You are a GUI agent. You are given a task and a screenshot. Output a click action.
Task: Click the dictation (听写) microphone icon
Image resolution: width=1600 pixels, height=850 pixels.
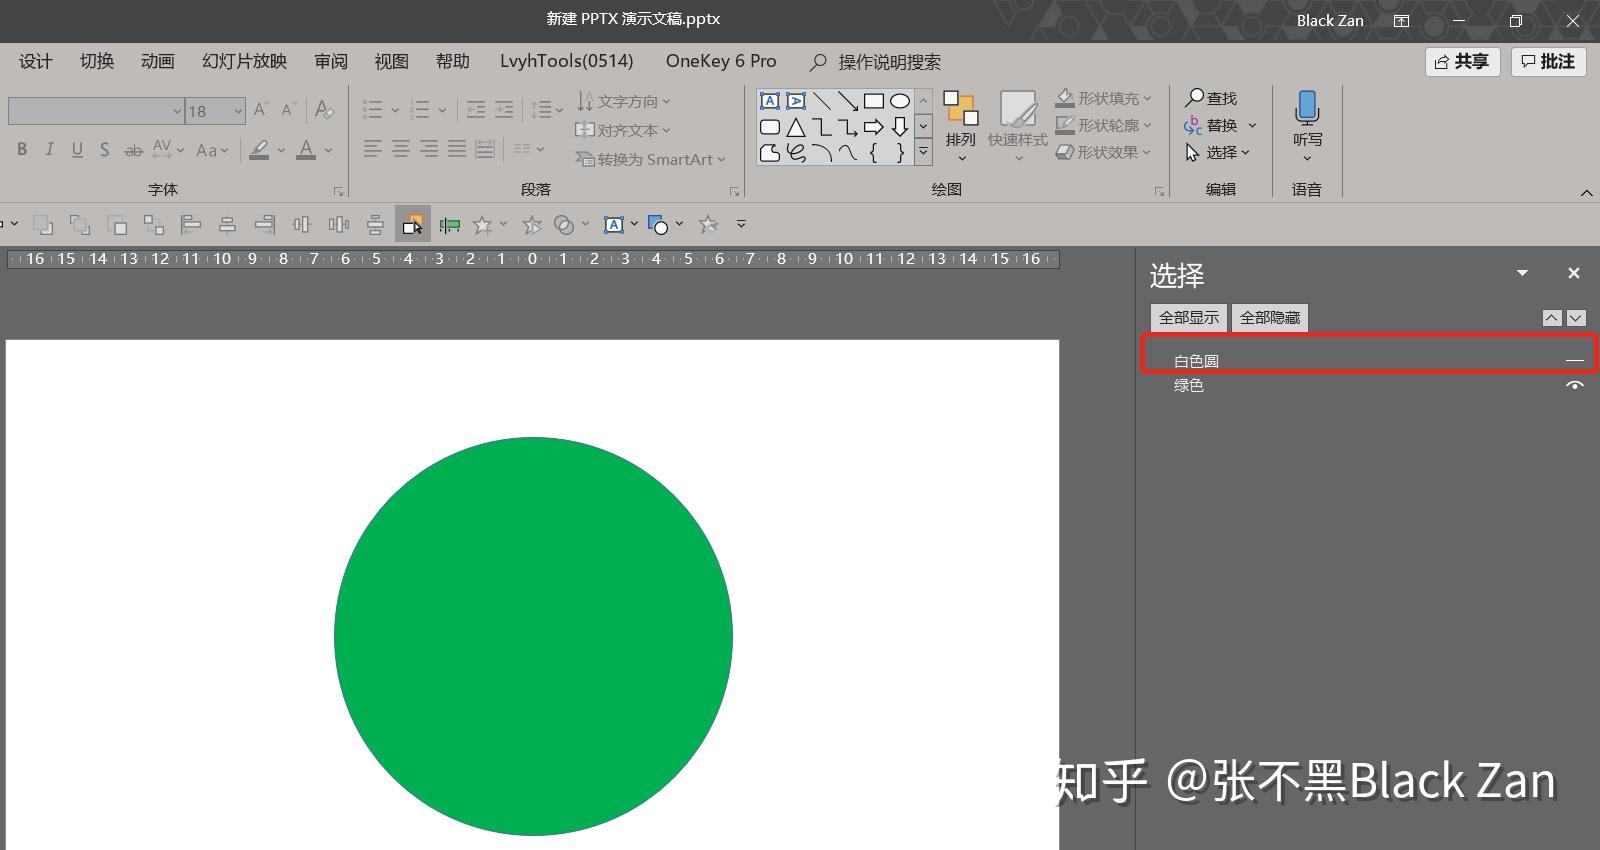pos(1306,108)
